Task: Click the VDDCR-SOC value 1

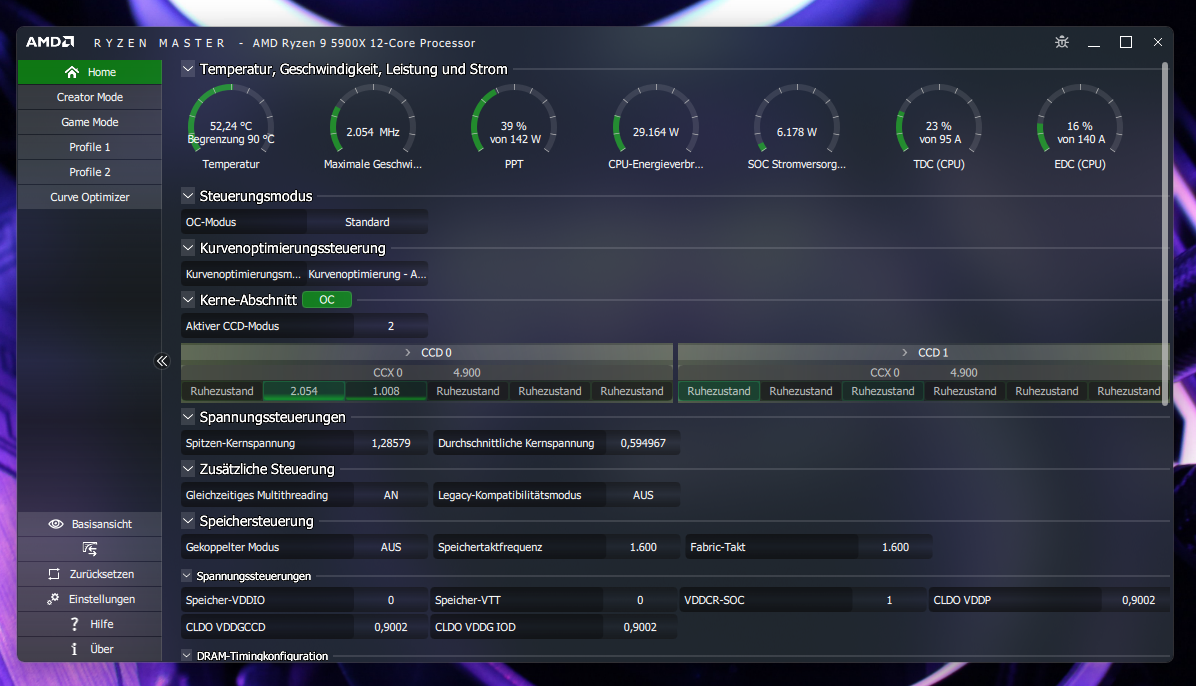Action: click(x=889, y=601)
